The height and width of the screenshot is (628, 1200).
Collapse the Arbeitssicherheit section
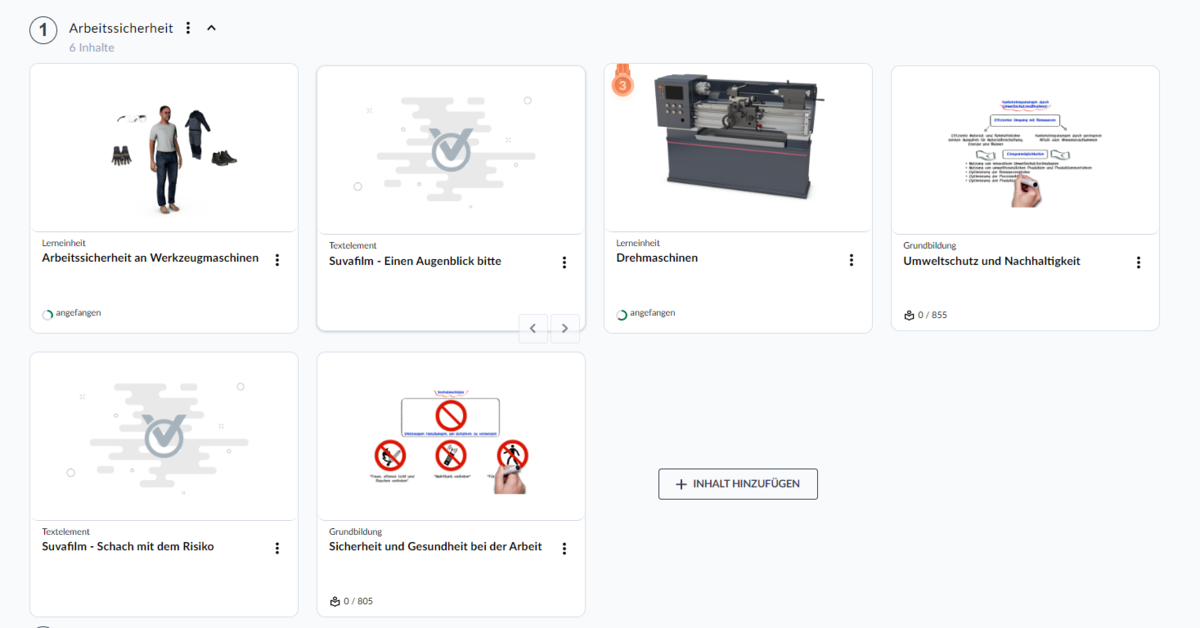point(211,28)
